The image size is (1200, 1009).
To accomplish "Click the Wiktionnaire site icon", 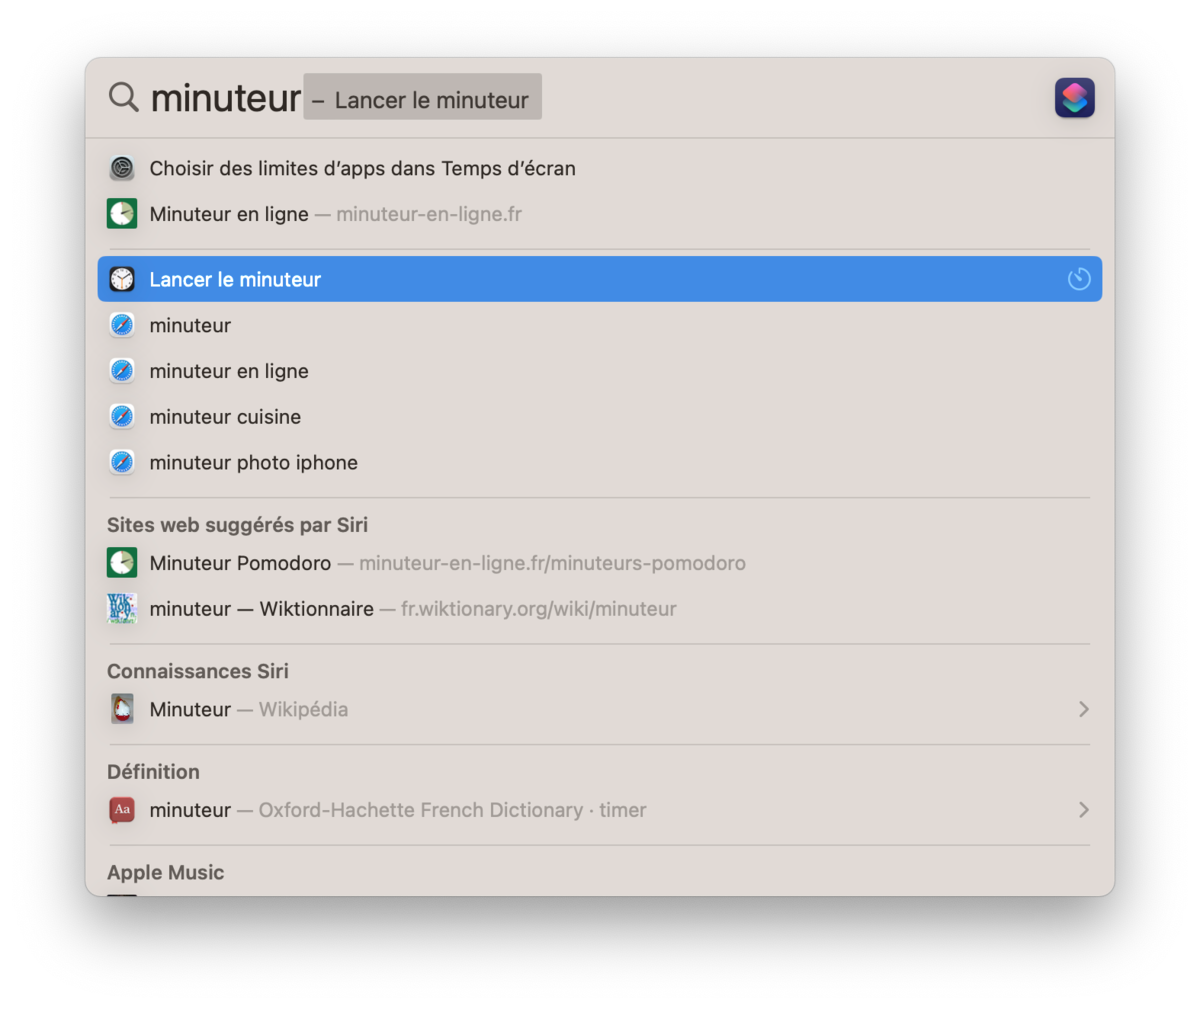I will pos(122,609).
